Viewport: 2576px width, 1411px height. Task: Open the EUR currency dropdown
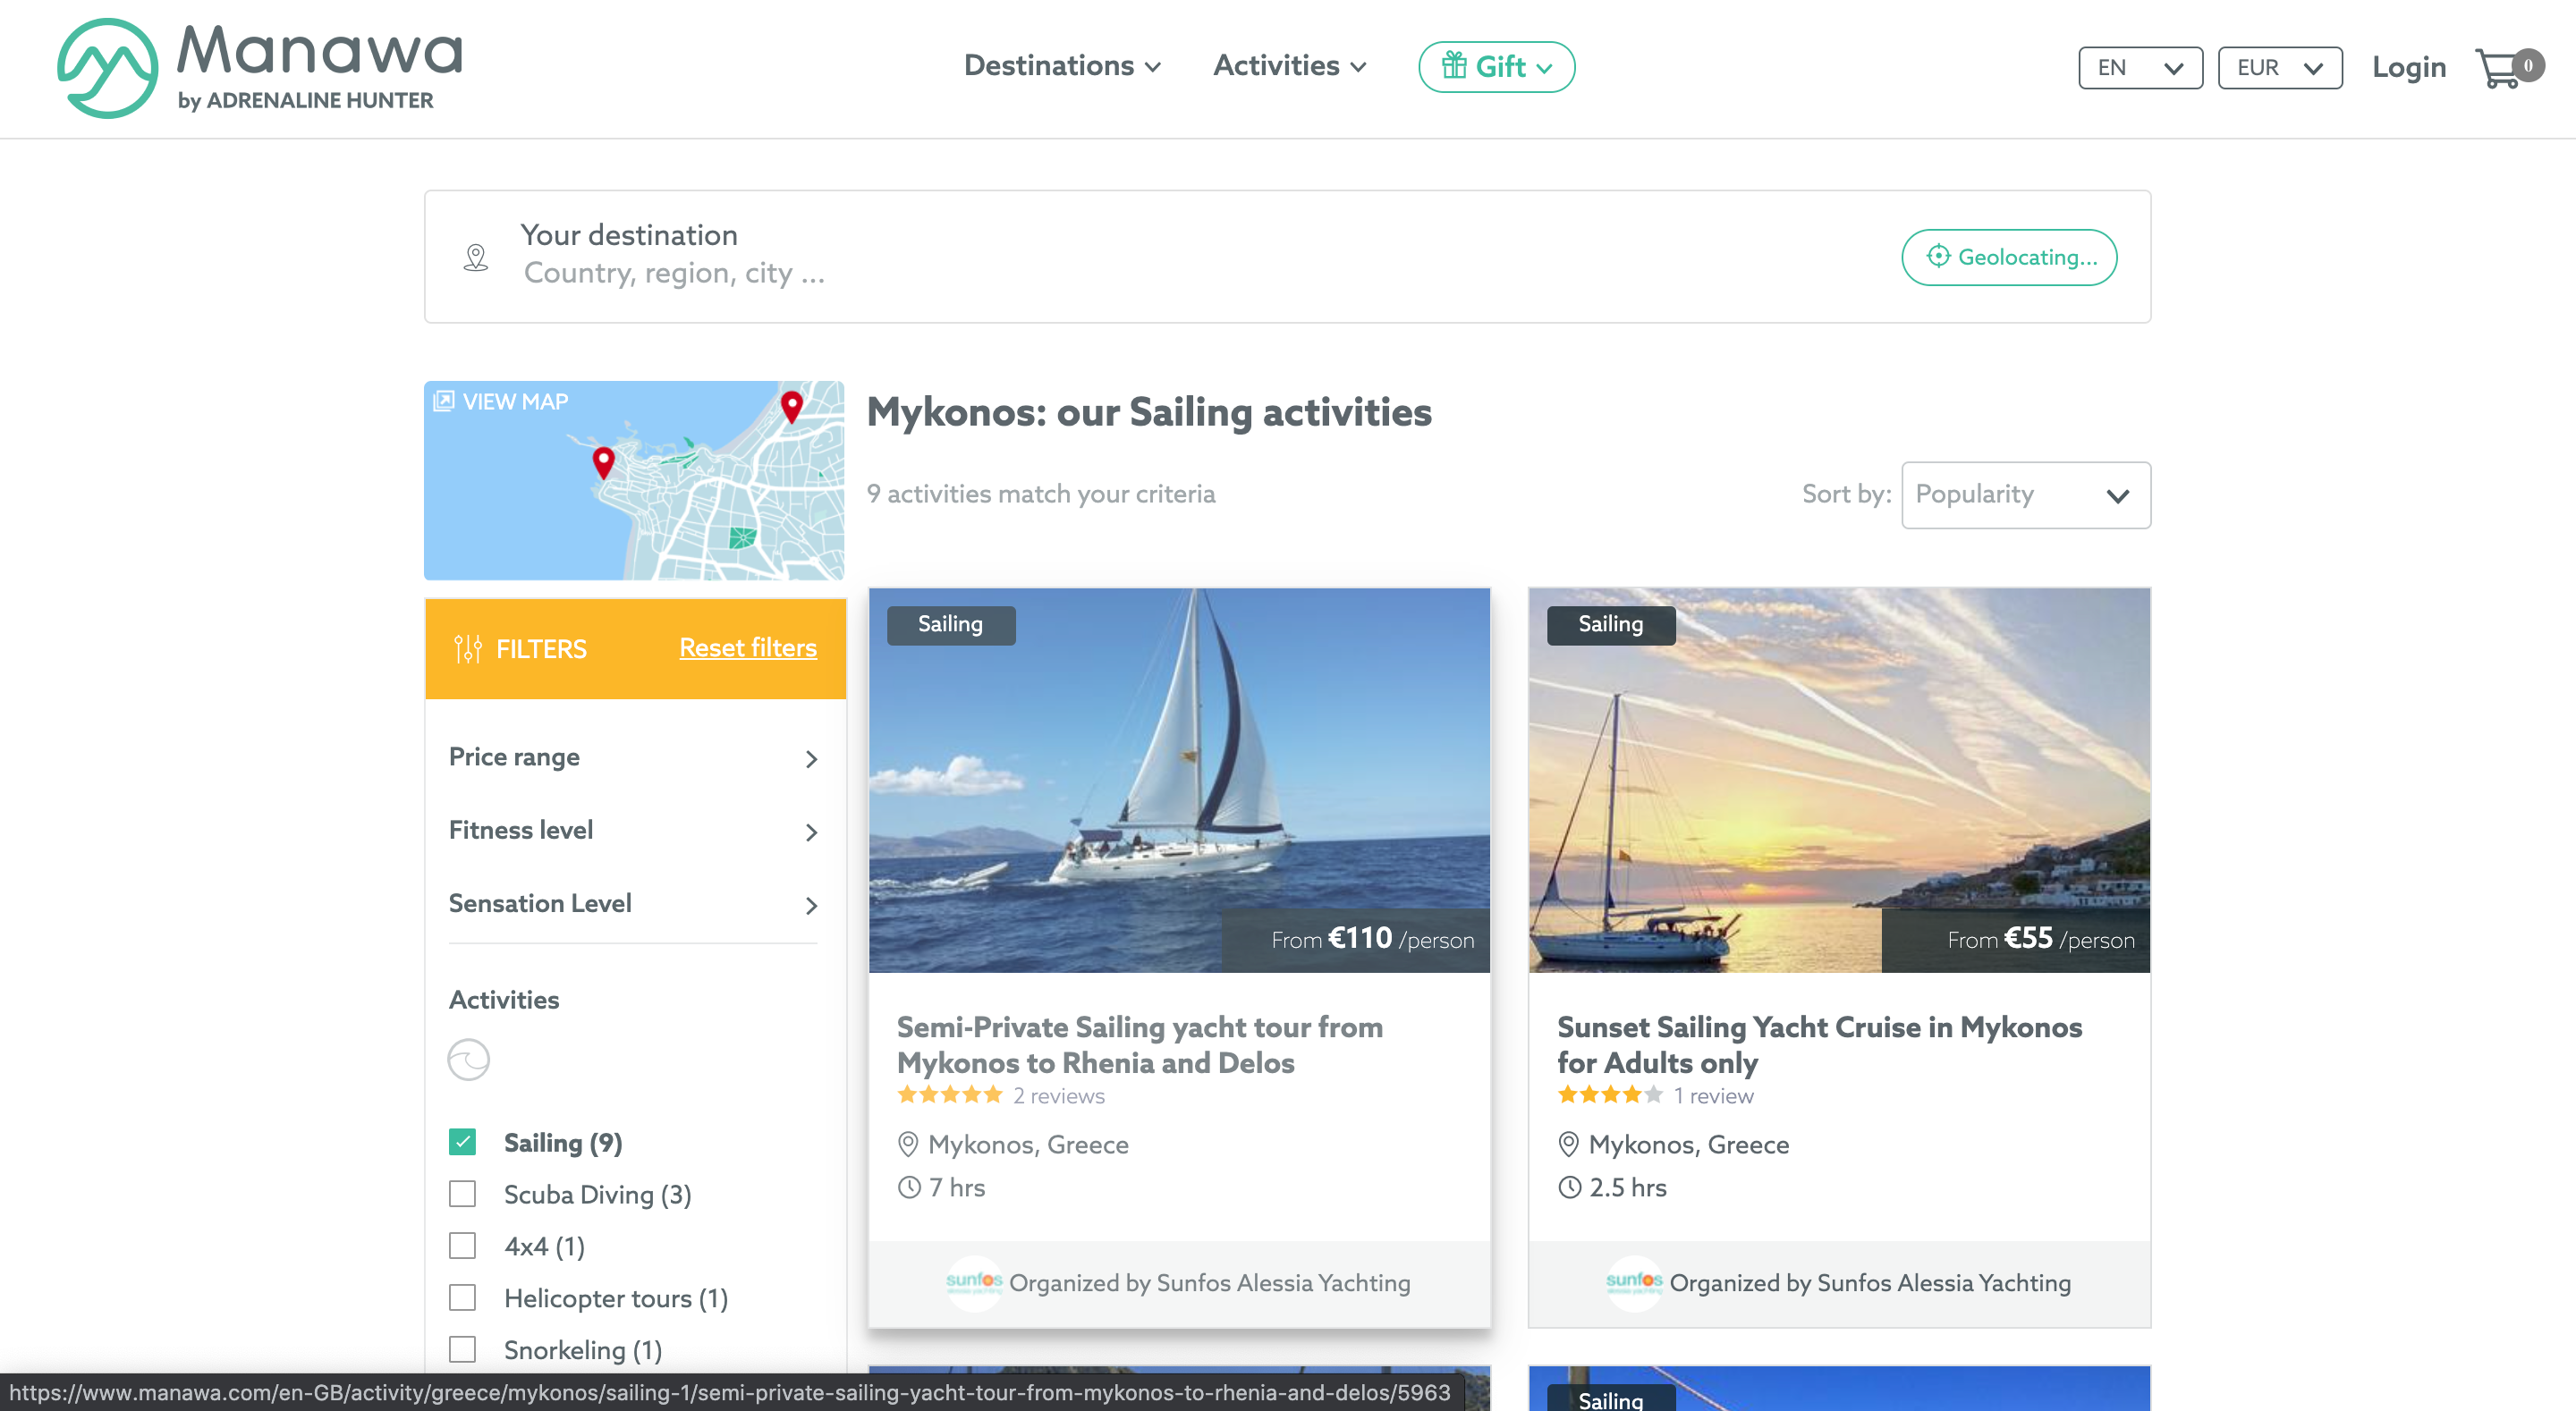(x=2279, y=68)
